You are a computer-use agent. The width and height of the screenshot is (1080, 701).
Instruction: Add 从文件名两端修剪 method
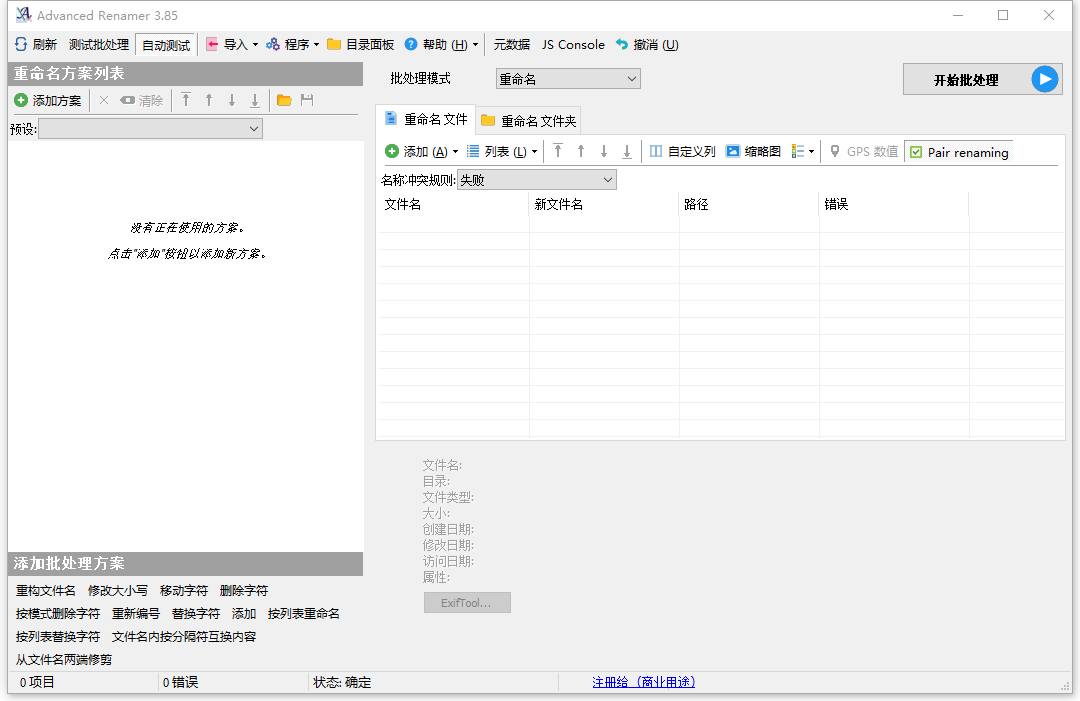64,660
